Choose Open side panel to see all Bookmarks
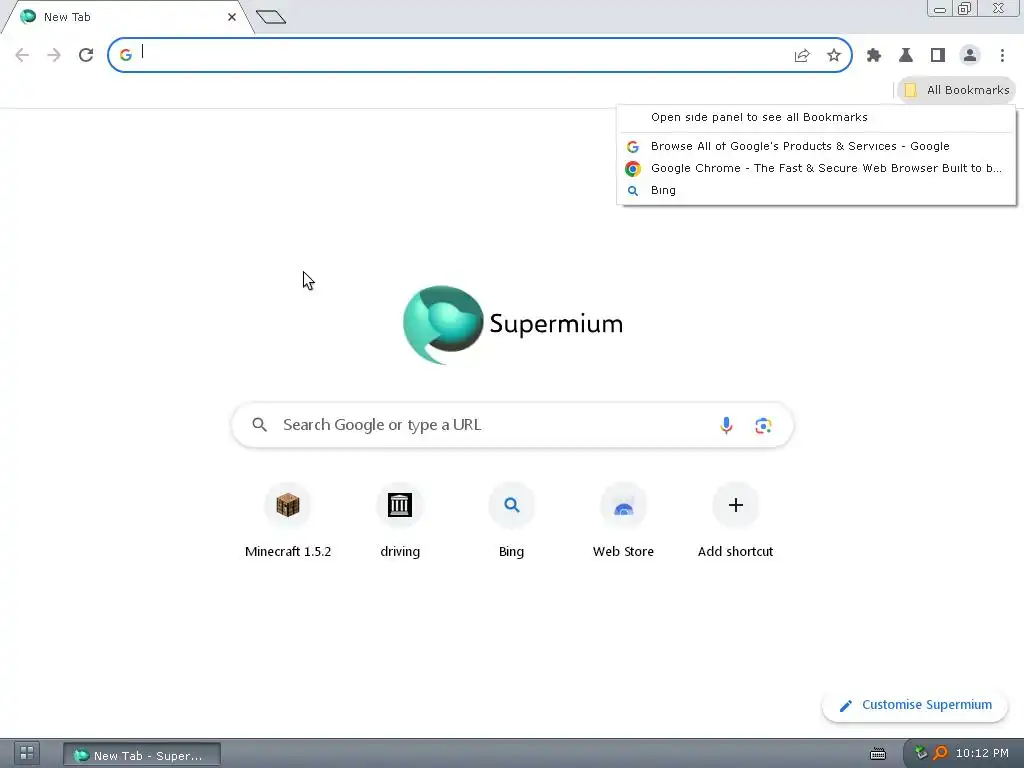 click(x=816, y=118)
